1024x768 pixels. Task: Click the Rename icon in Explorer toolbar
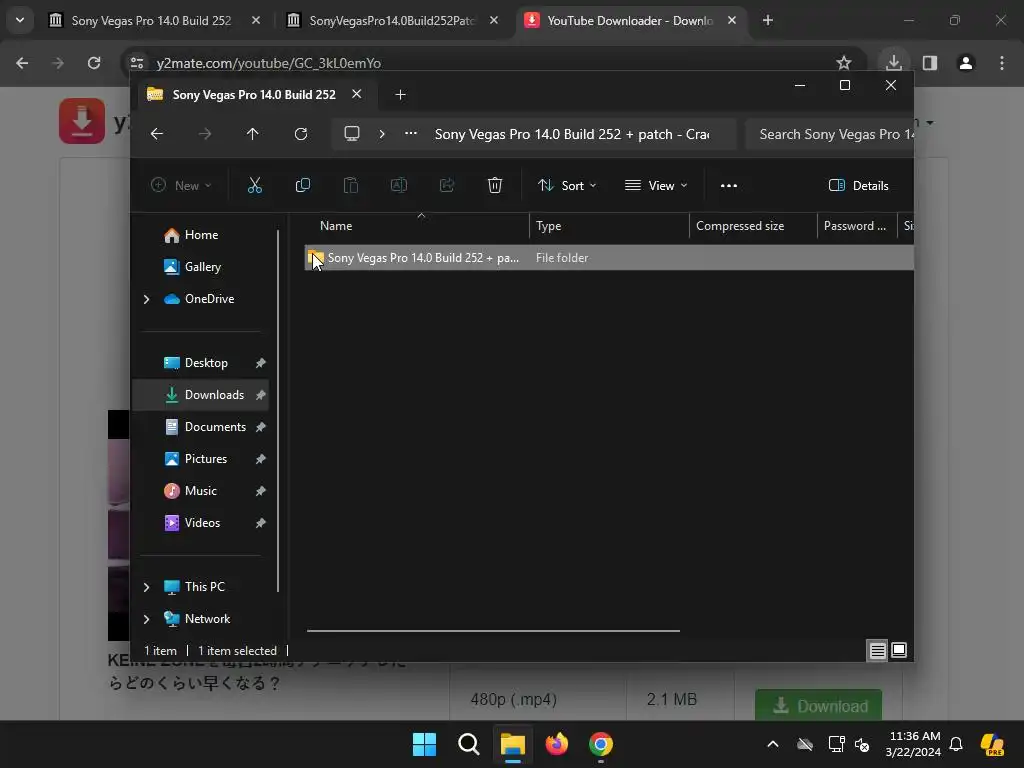(x=398, y=185)
